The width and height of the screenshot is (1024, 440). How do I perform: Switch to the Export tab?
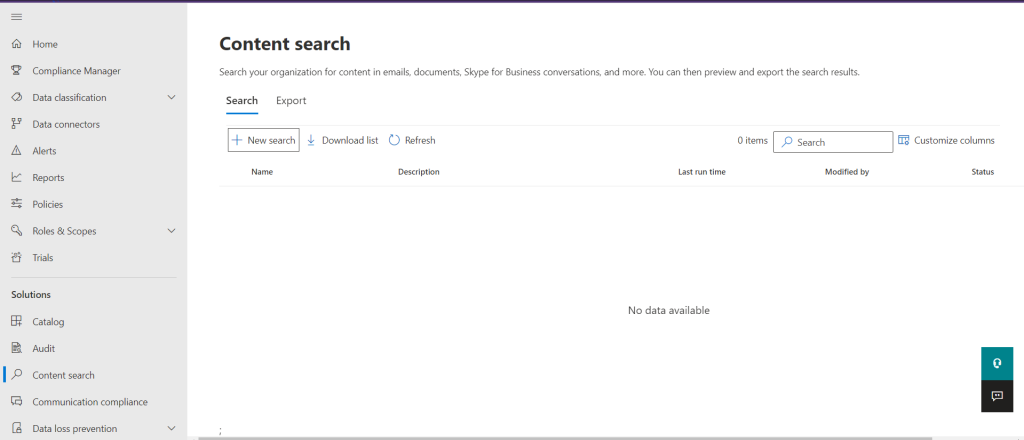pos(291,101)
